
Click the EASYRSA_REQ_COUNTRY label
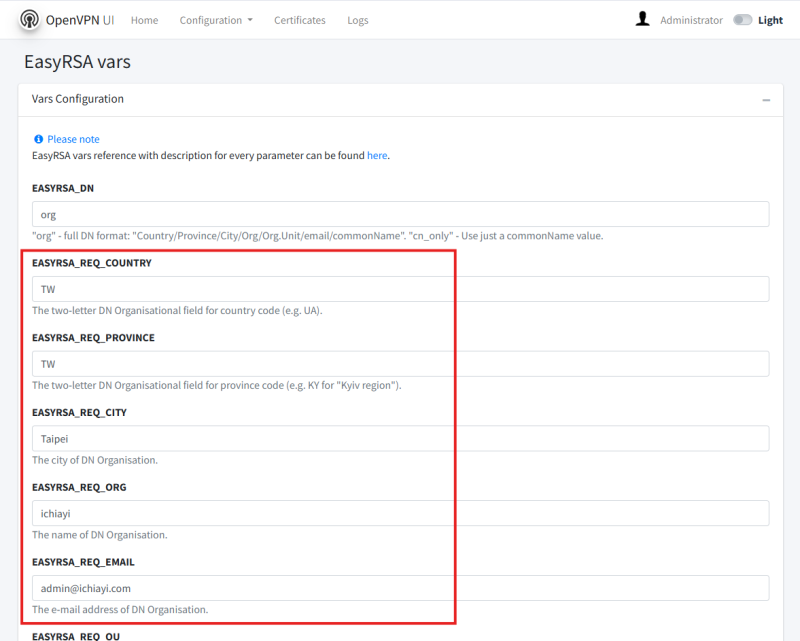pyautogui.click(x=92, y=263)
